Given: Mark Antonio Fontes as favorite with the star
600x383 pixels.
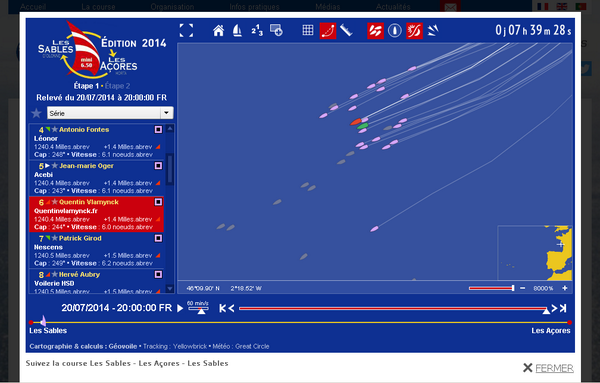Looking at the screenshot, I should (x=55, y=129).
